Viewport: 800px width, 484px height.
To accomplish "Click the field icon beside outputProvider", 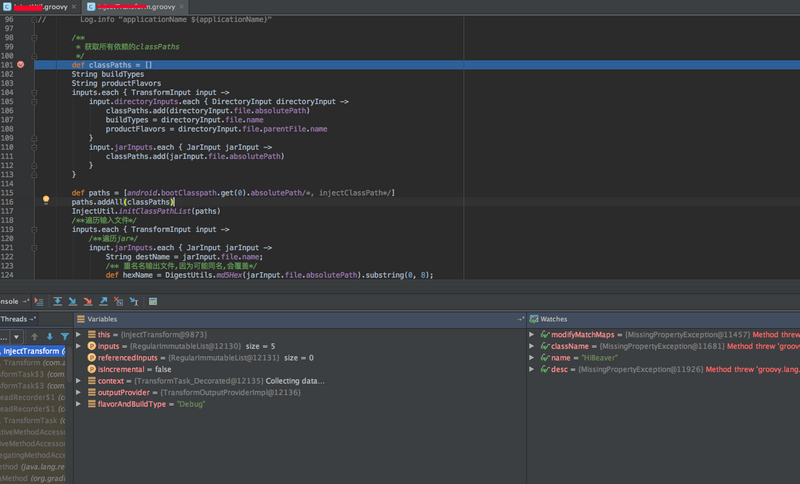I will tap(92, 392).
